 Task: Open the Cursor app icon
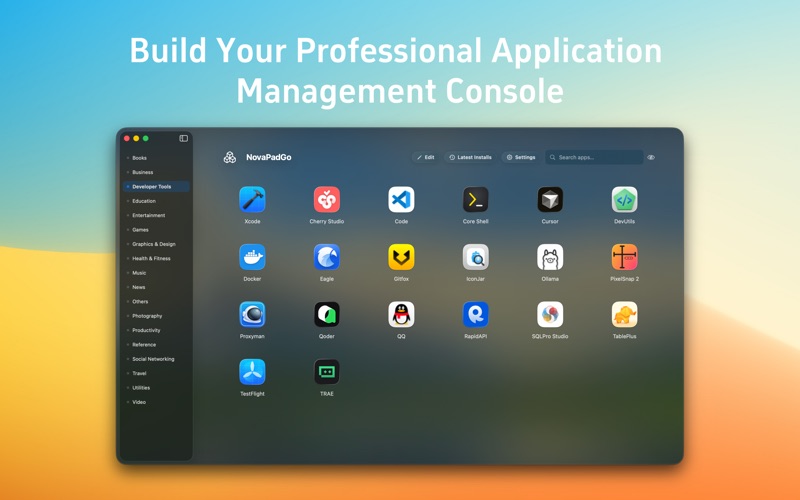[550, 199]
